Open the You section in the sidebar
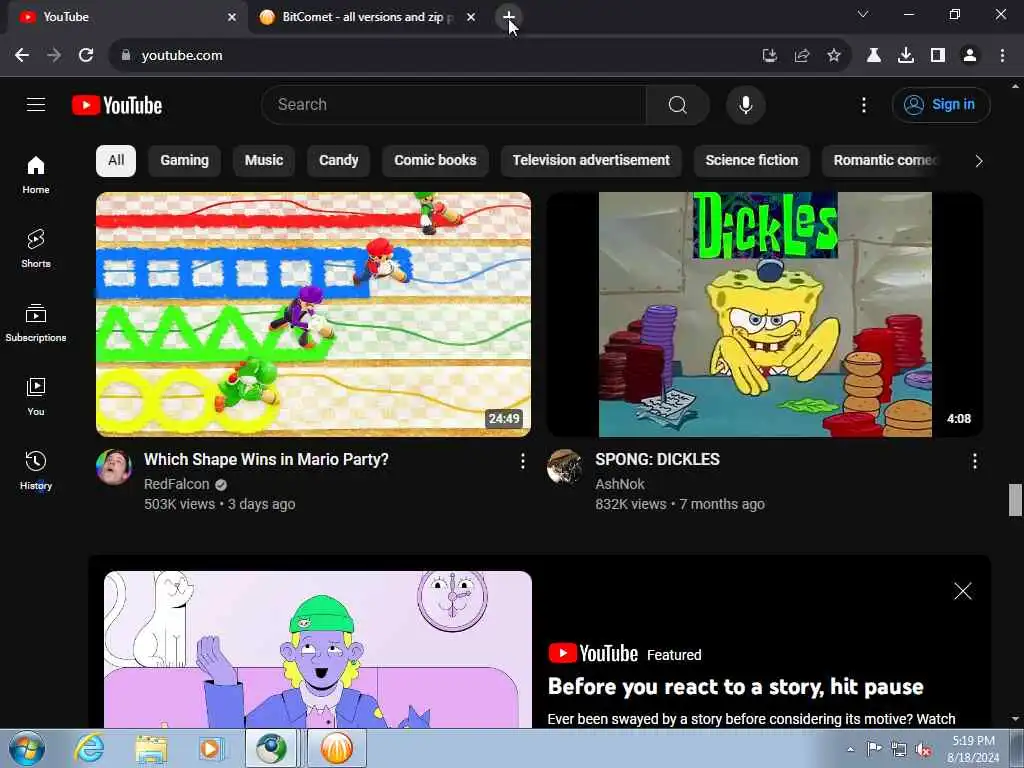This screenshot has height=768, width=1024. coord(36,396)
